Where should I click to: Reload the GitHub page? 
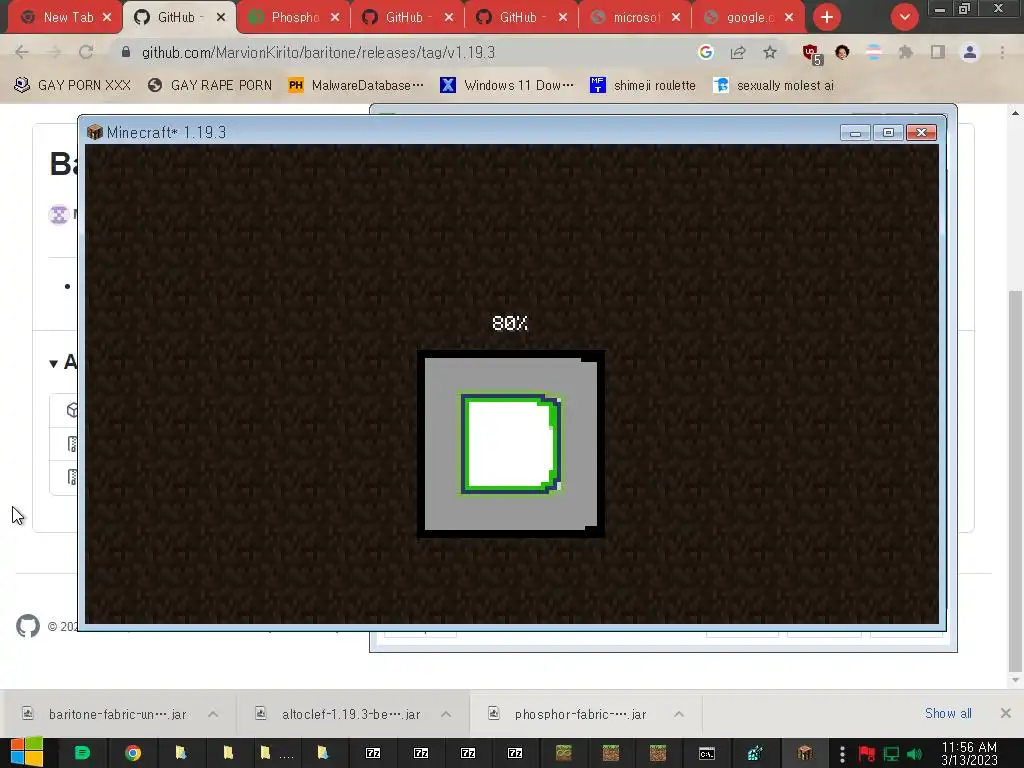[86, 52]
